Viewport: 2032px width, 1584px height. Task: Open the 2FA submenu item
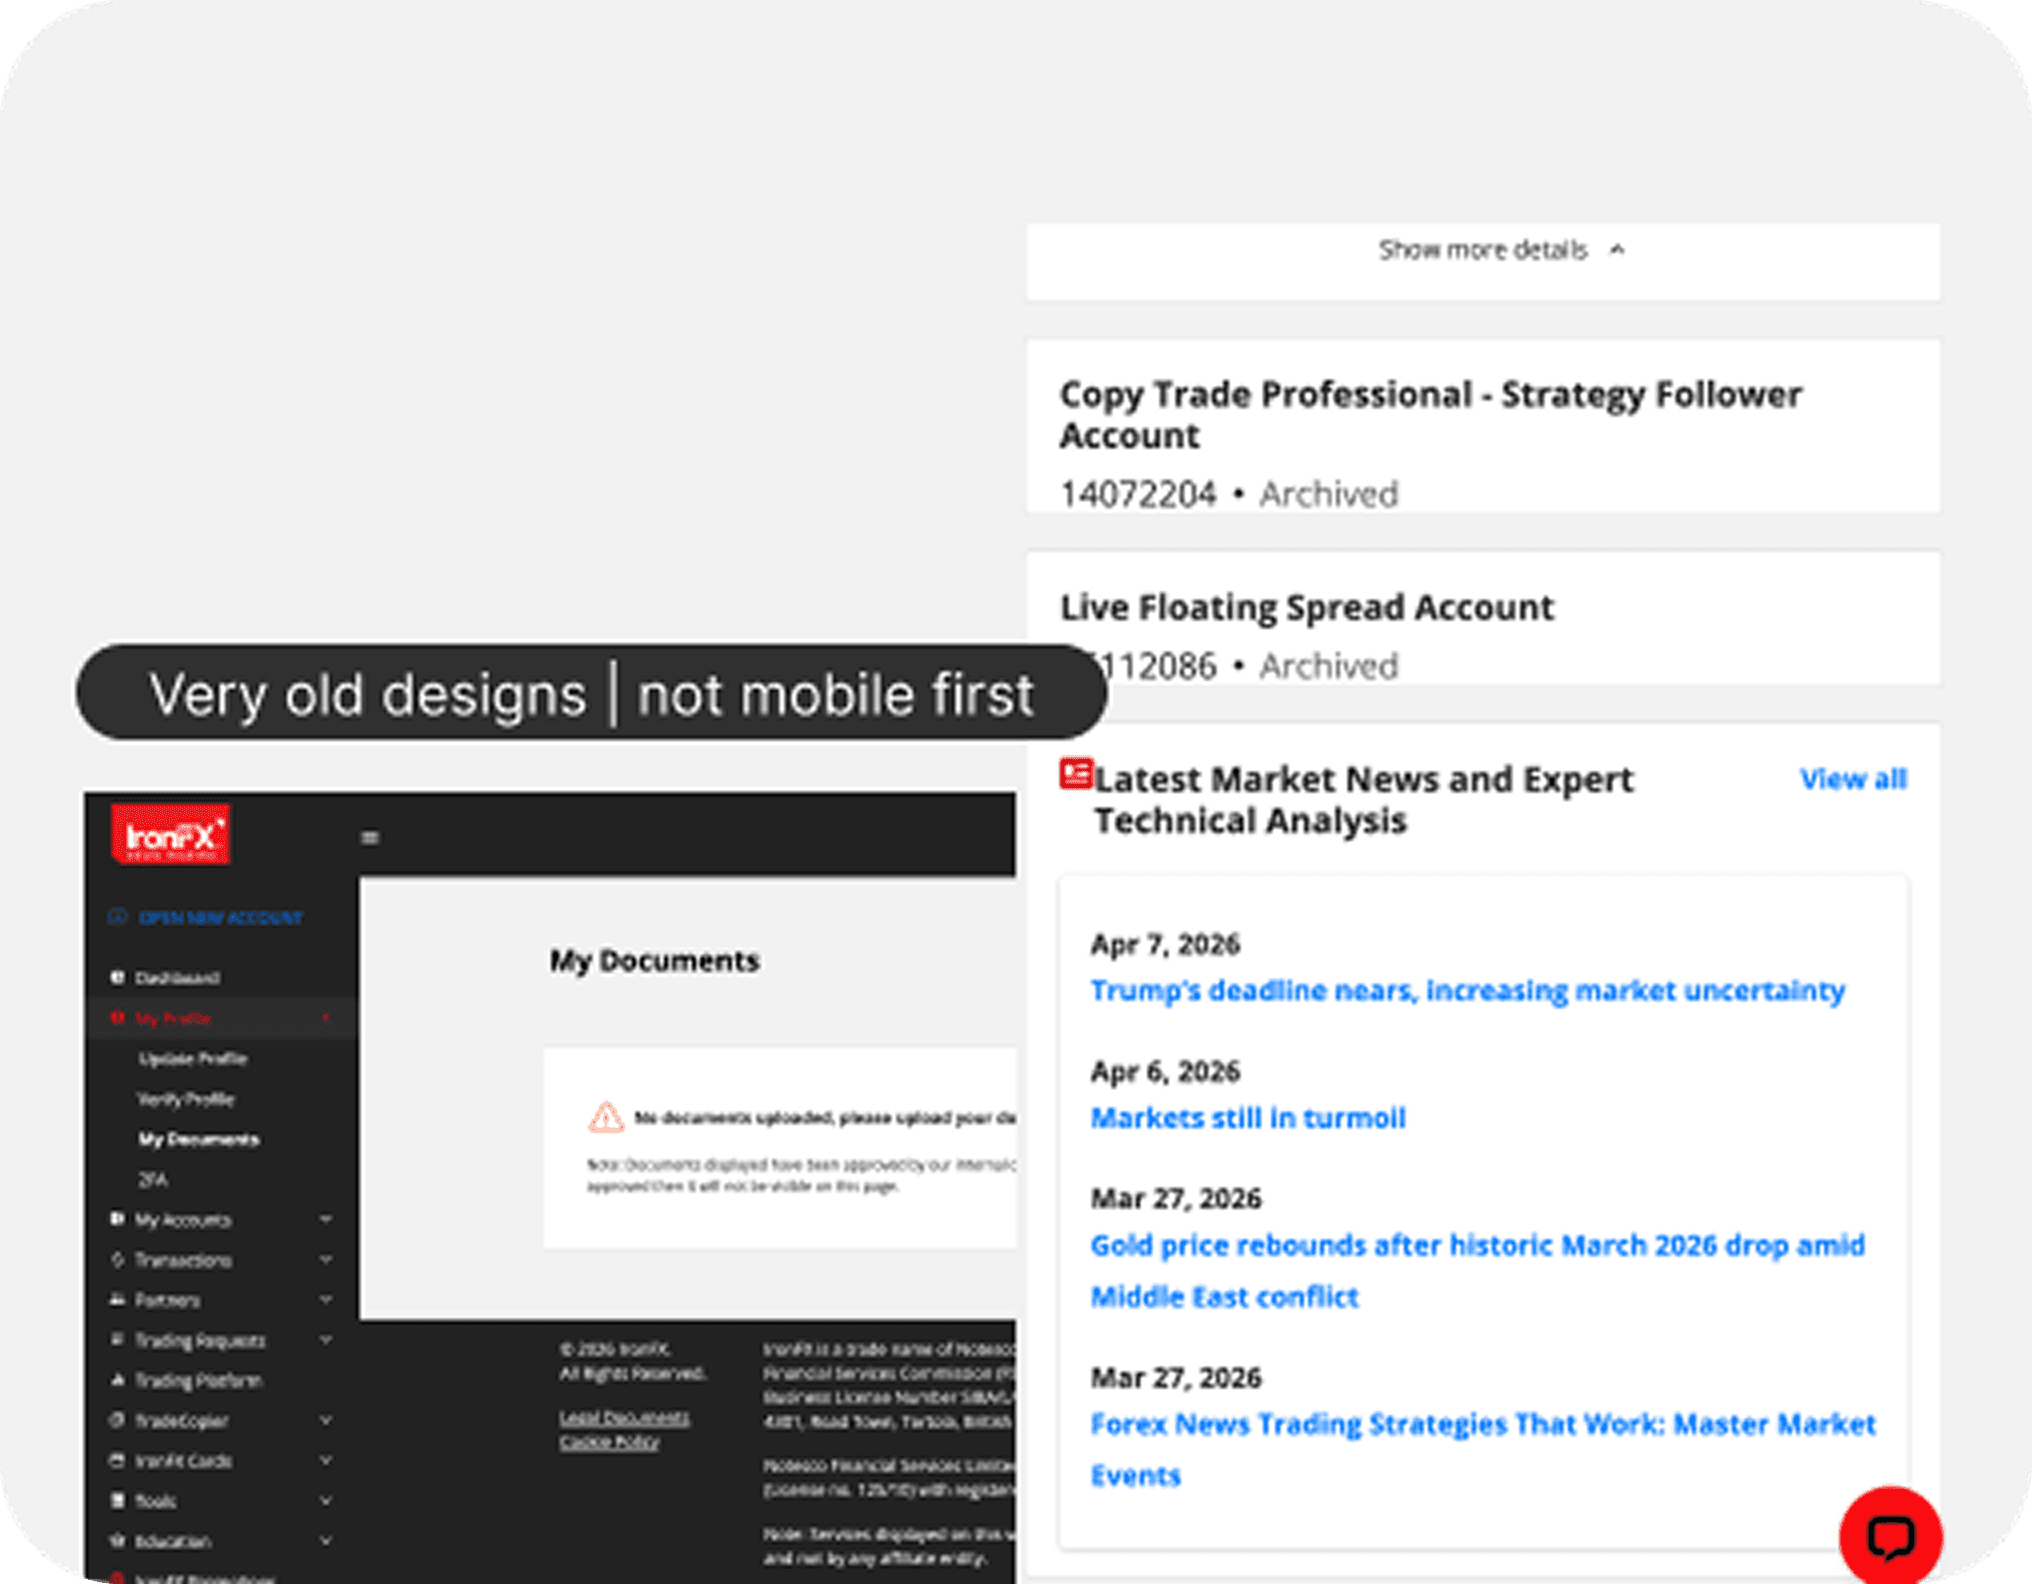[x=153, y=1180]
